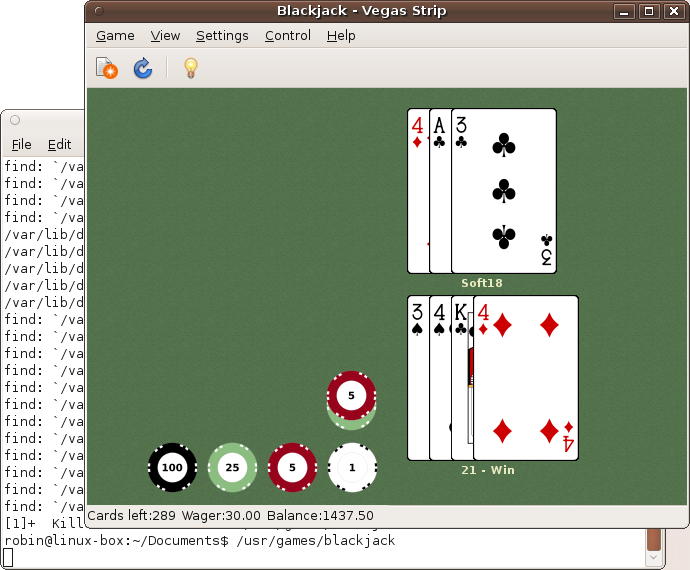Click the terminal window's round title button

[x=15, y=120]
